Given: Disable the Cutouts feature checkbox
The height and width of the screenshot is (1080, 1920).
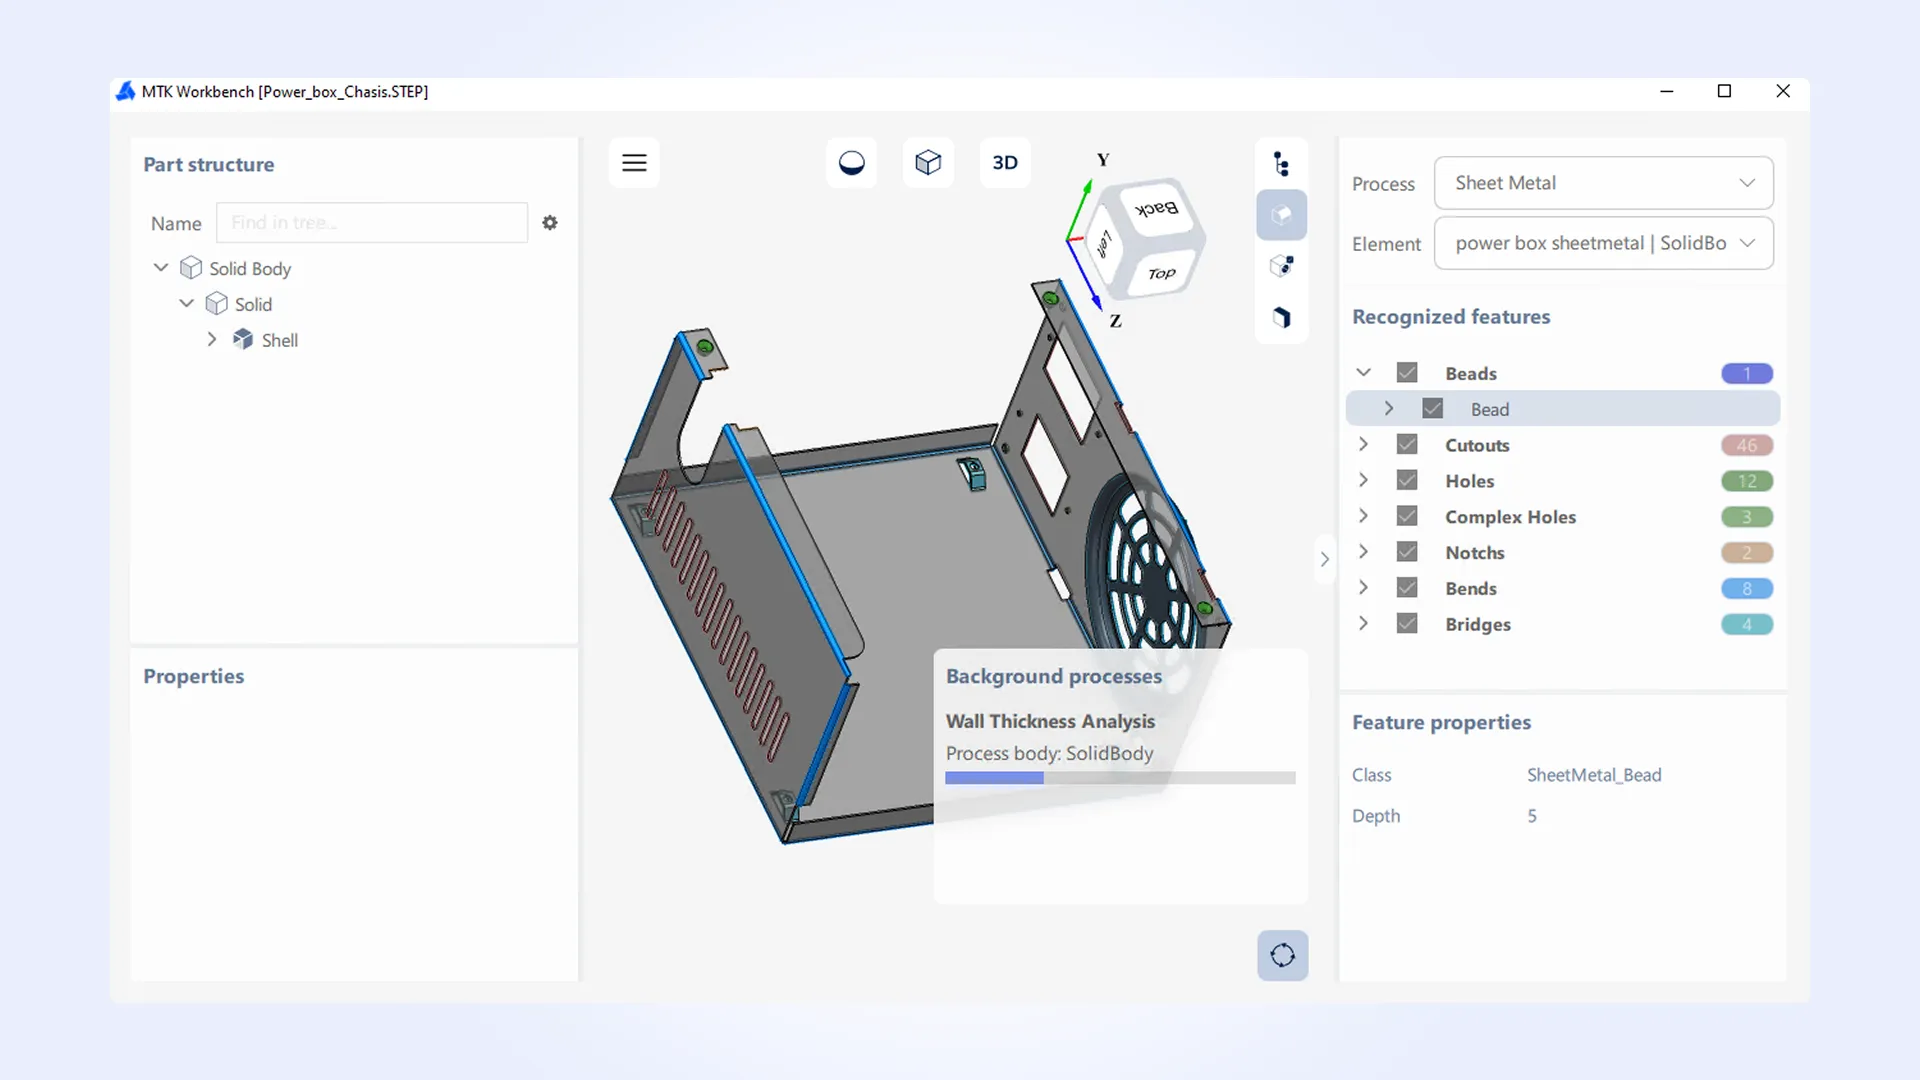Looking at the screenshot, I should (1407, 444).
